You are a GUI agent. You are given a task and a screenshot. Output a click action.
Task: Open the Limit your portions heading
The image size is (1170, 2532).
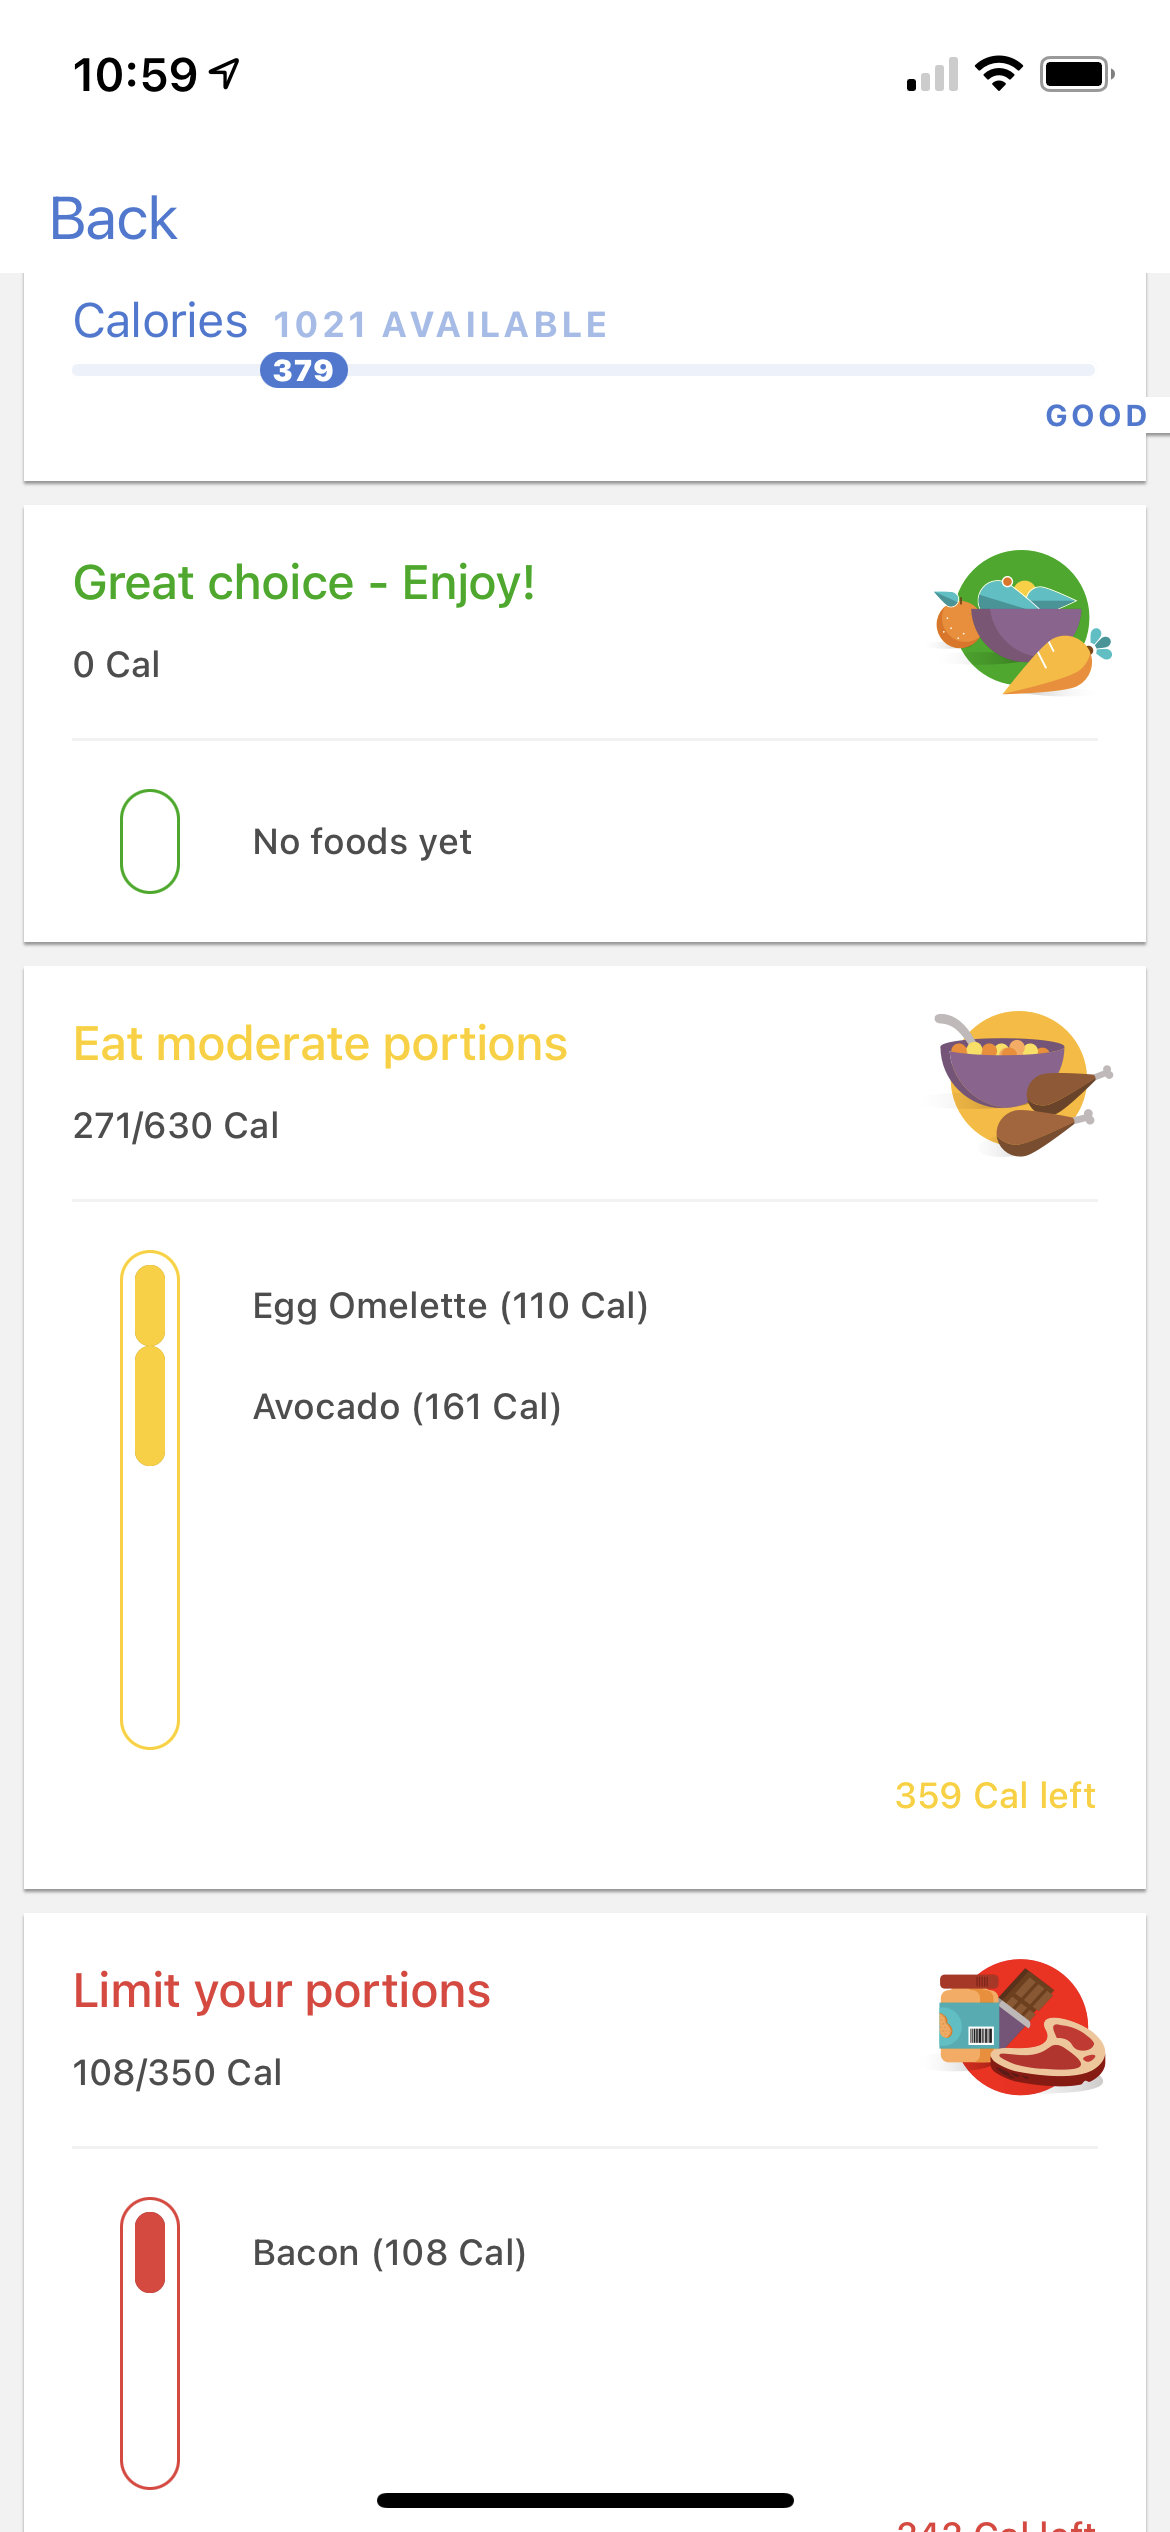(282, 1991)
